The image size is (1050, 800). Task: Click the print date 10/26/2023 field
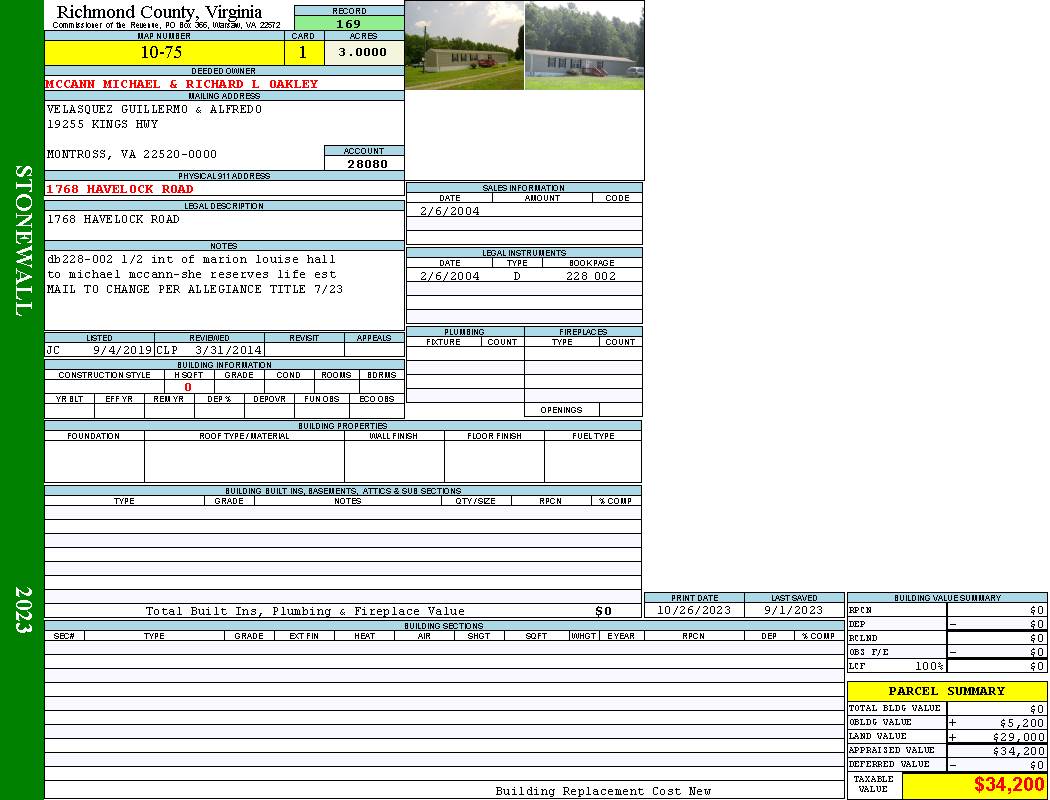tap(694, 610)
